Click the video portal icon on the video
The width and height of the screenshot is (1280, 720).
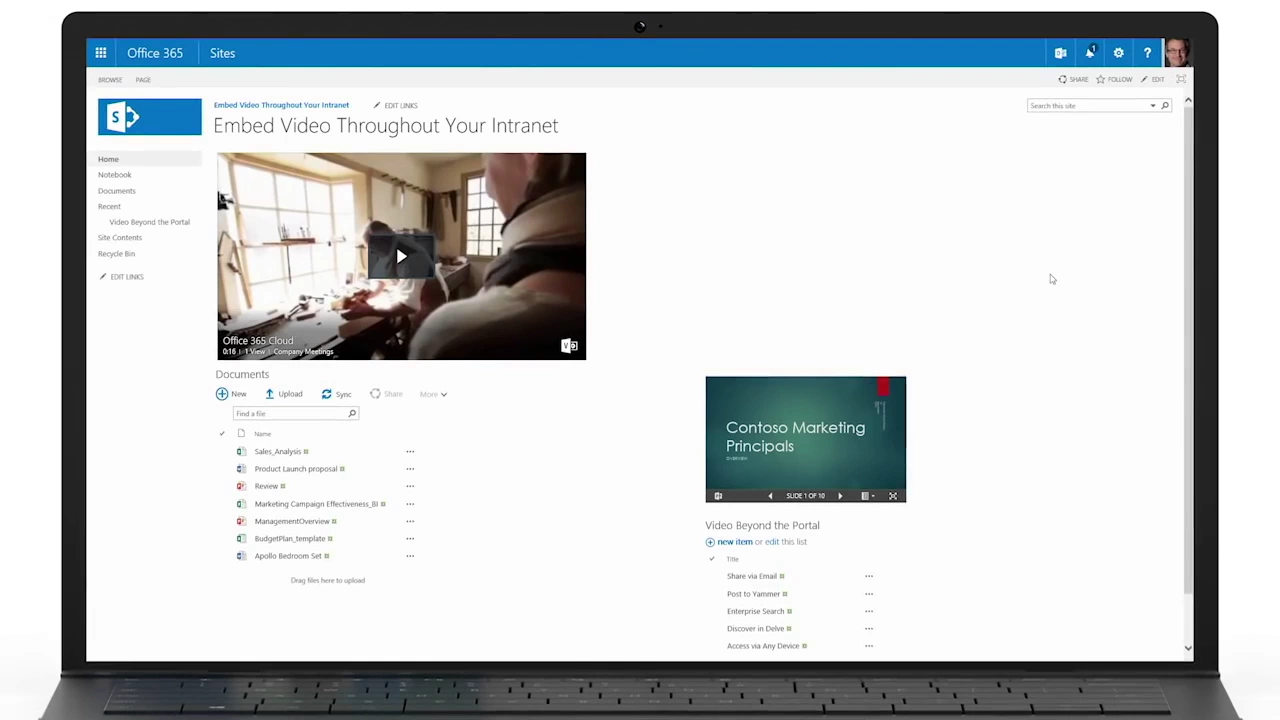click(569, 346)
